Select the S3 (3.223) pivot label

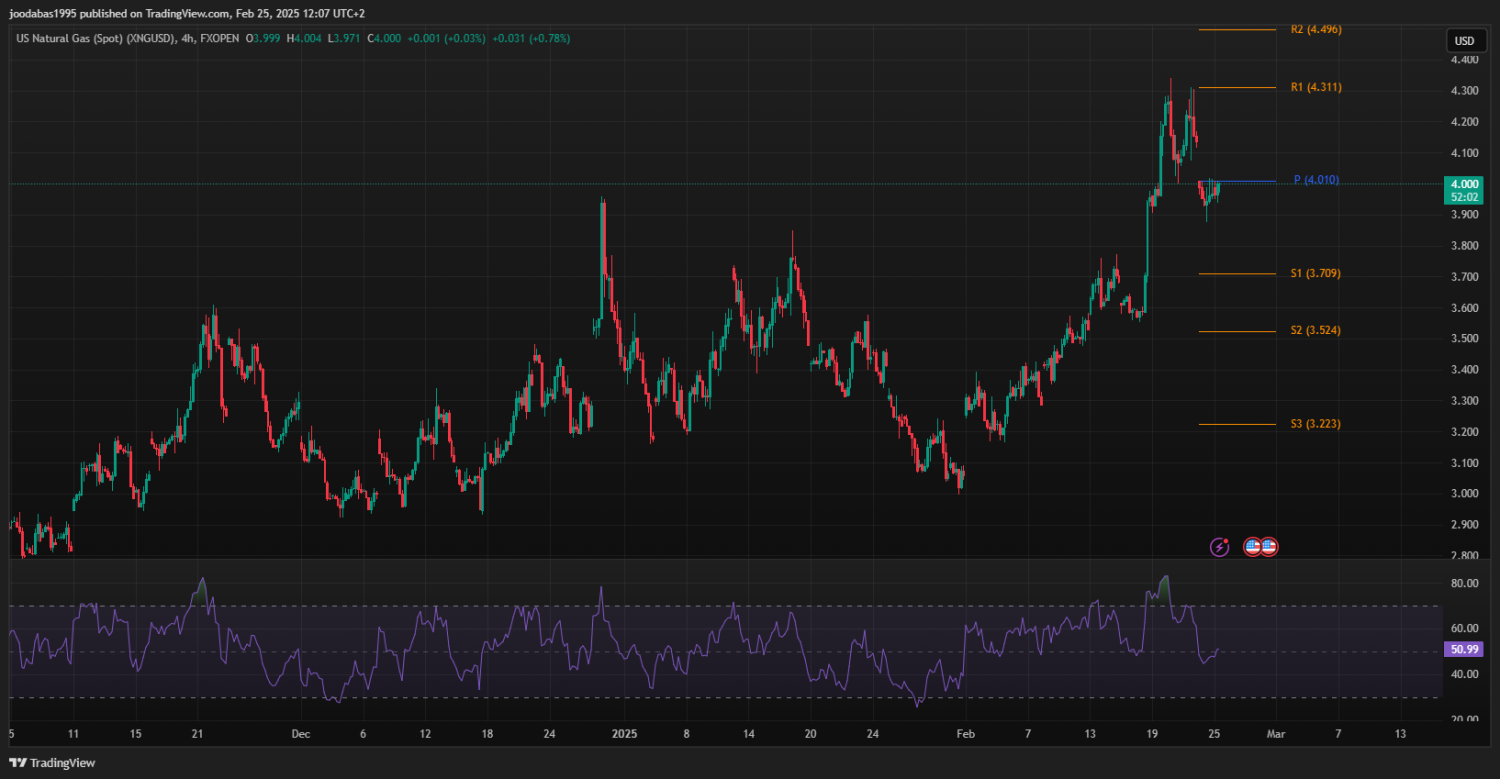point(1316,424)
